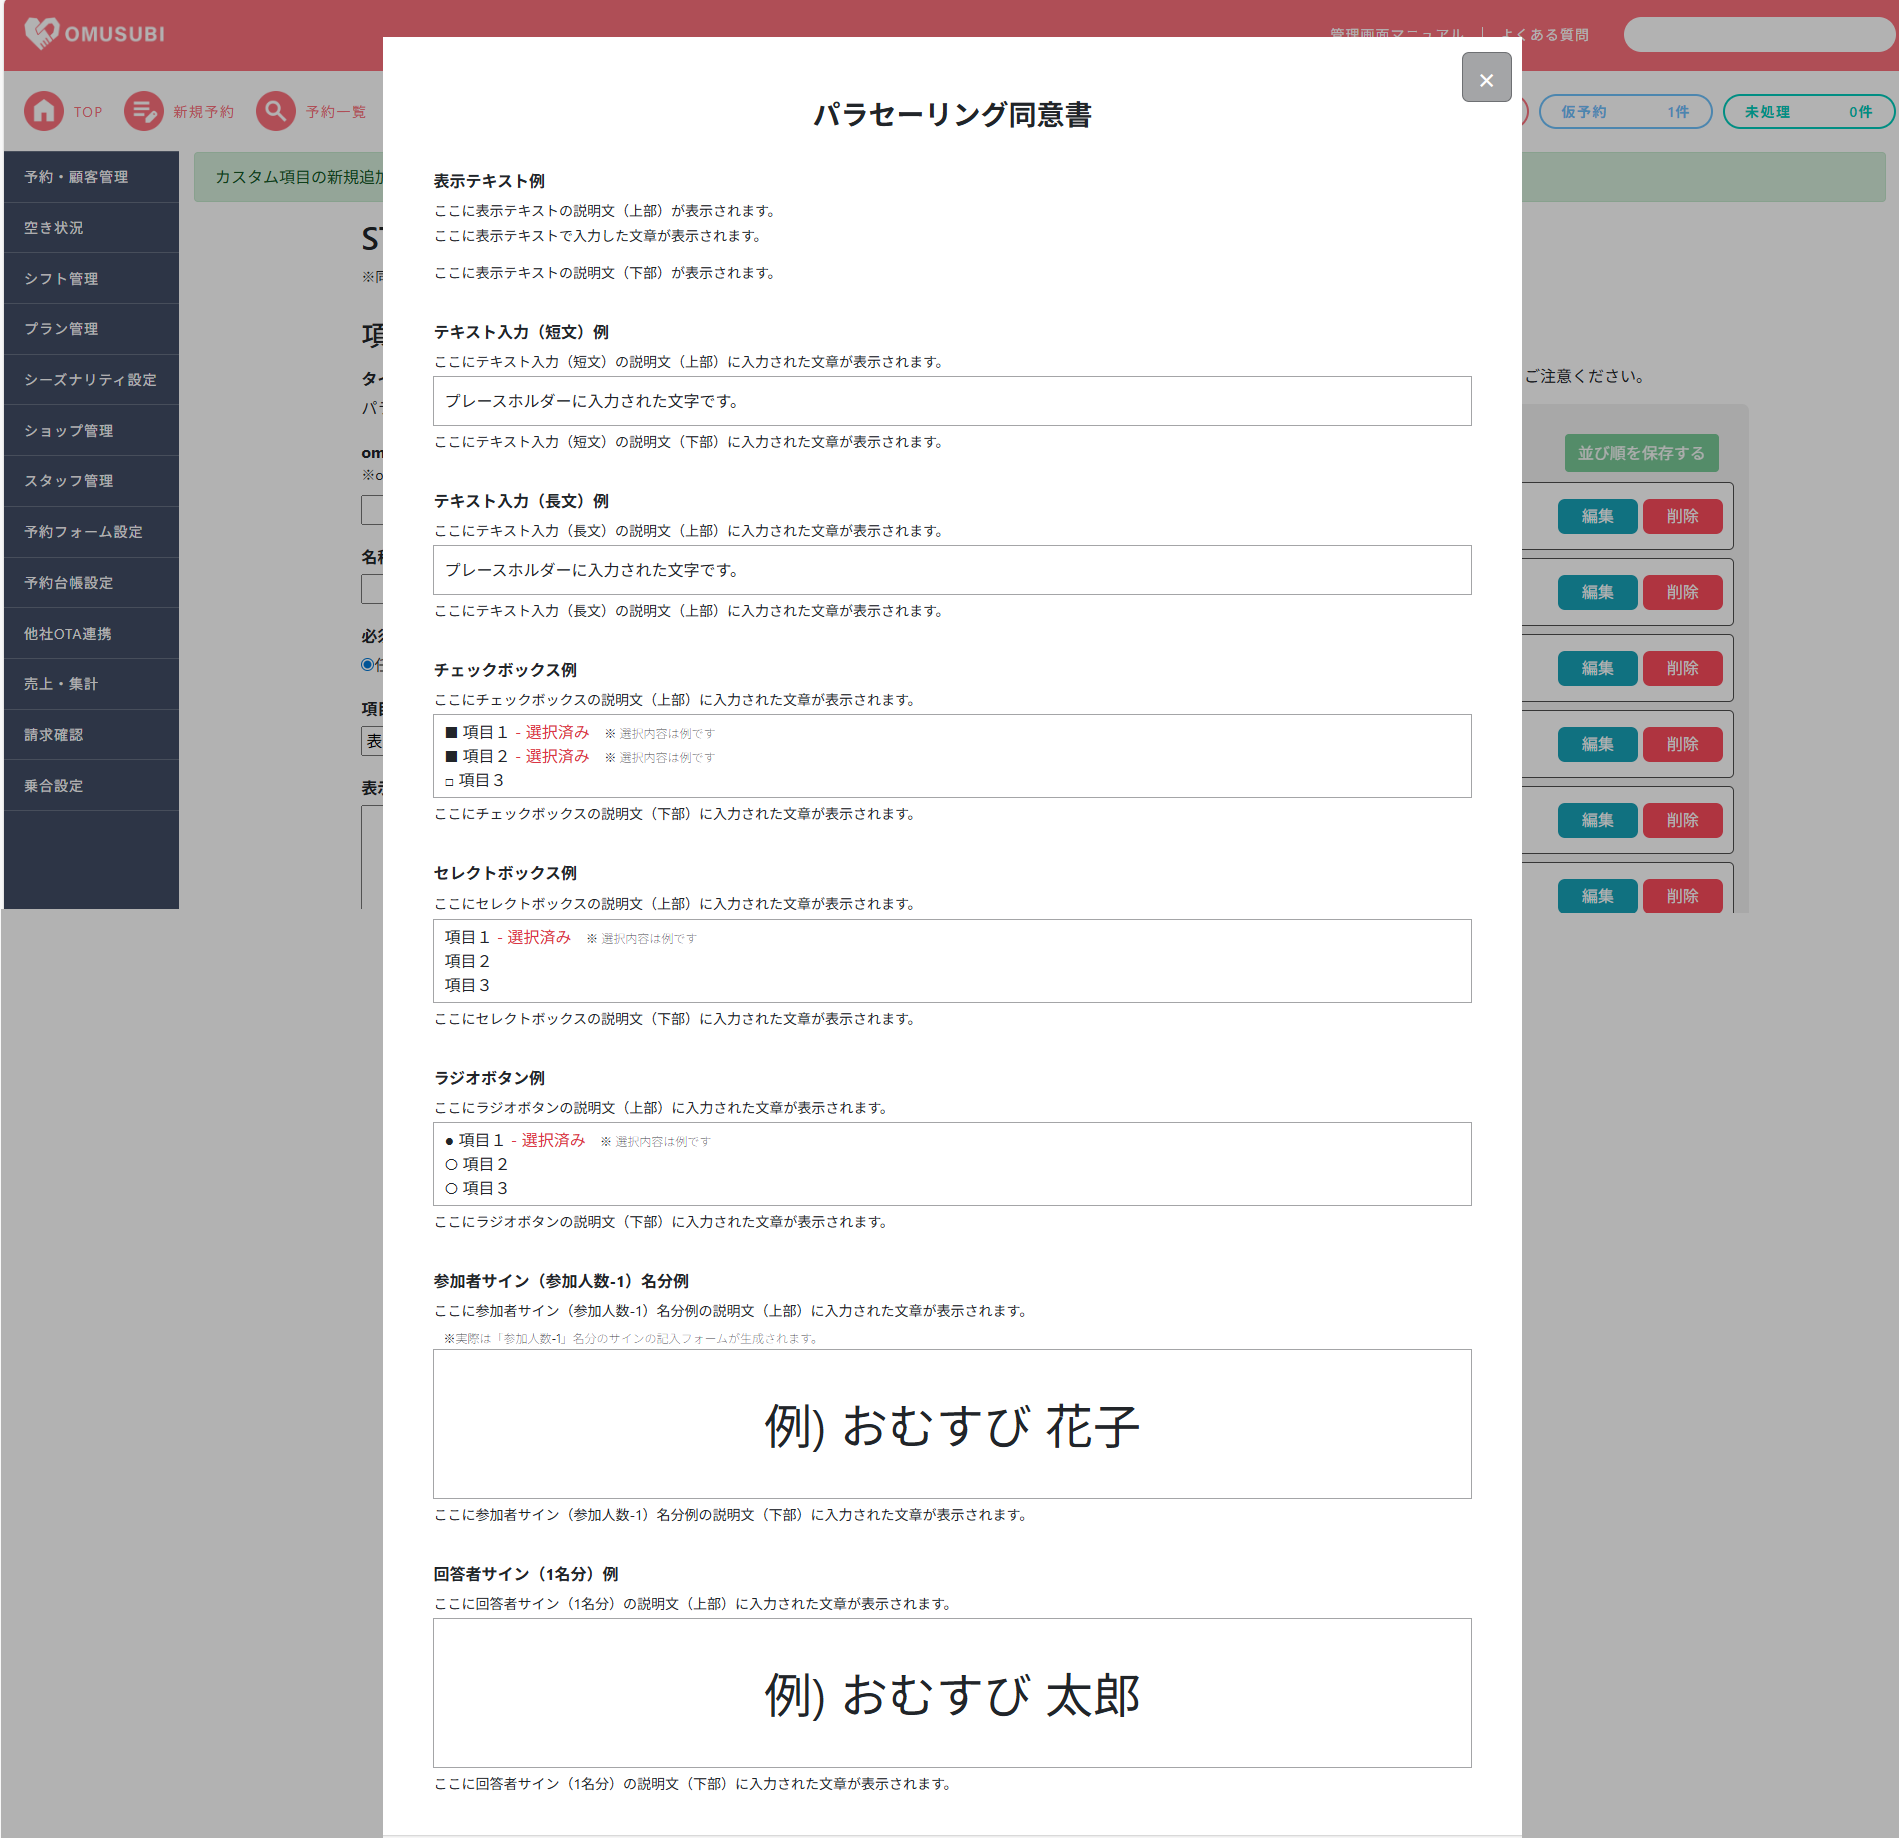Click the long text input example field

(x=951, y=570)
